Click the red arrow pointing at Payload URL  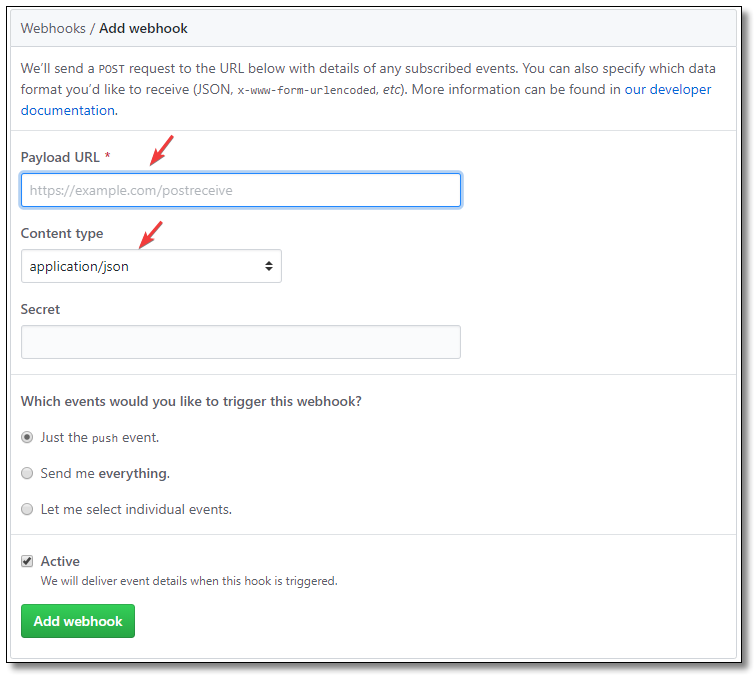tap(161, 149)
